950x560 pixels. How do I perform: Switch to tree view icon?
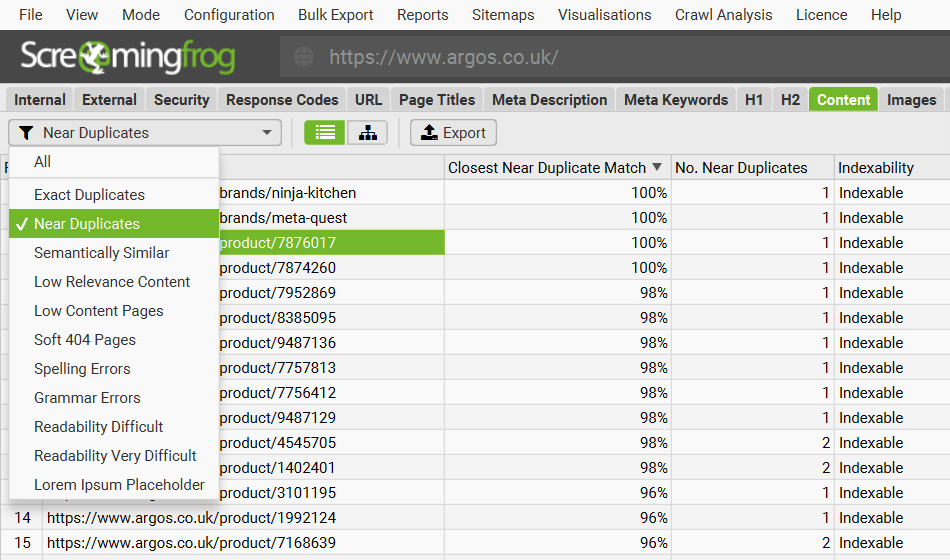point(367,133)
